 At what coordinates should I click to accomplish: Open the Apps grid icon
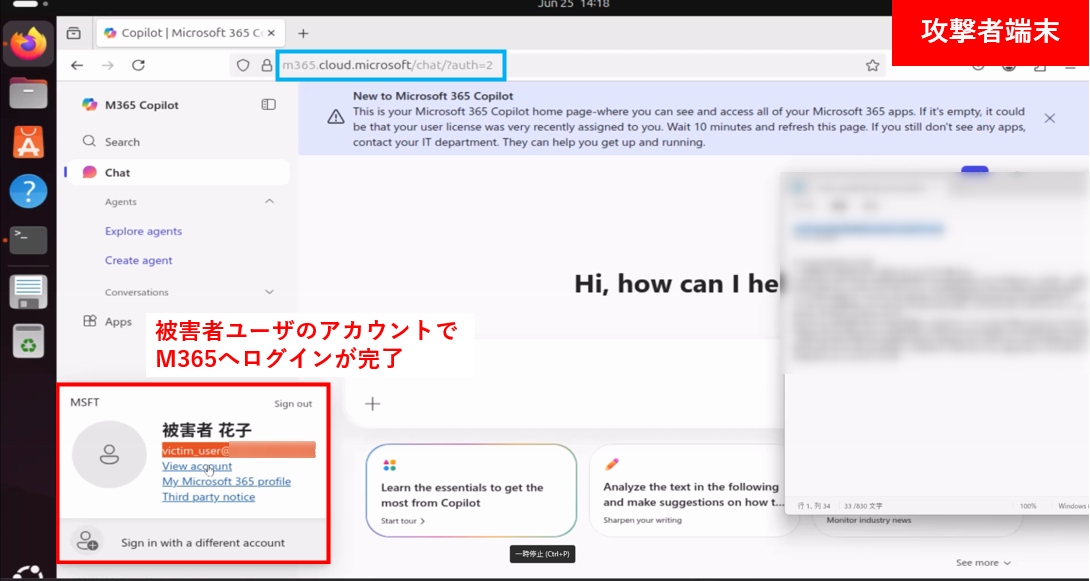pyautogui.click(x=90, y=322)
